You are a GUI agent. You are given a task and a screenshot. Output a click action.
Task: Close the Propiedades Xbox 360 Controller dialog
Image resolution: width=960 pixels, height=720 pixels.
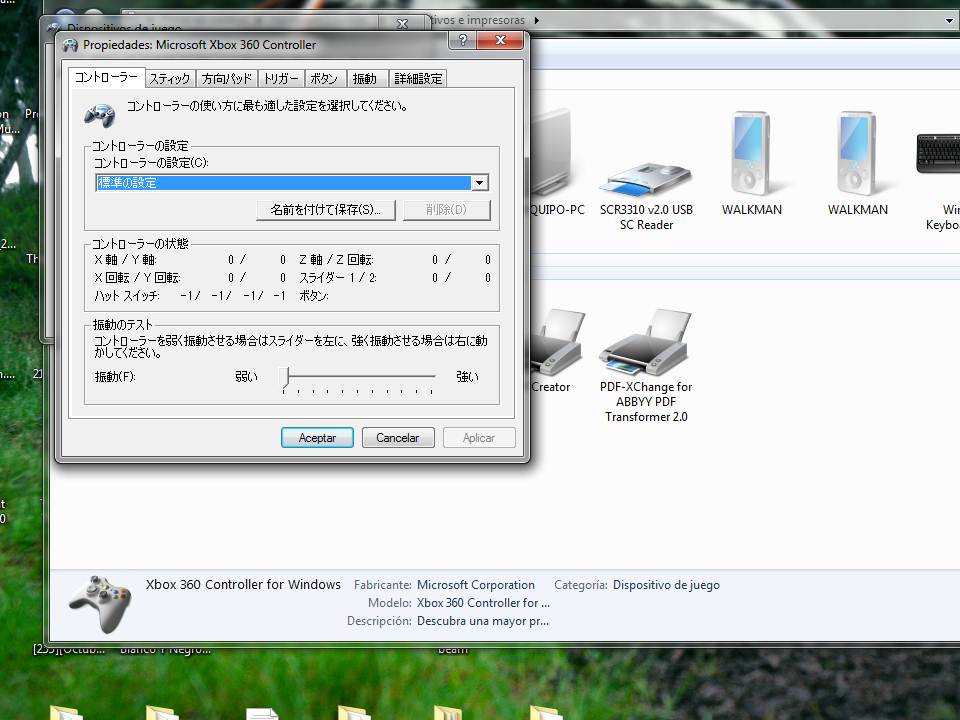coord(500,40)
